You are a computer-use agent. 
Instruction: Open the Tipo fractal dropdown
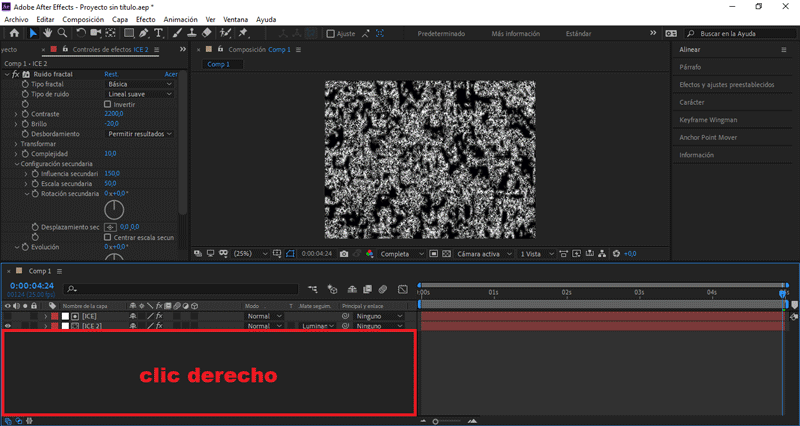[140, 84]
